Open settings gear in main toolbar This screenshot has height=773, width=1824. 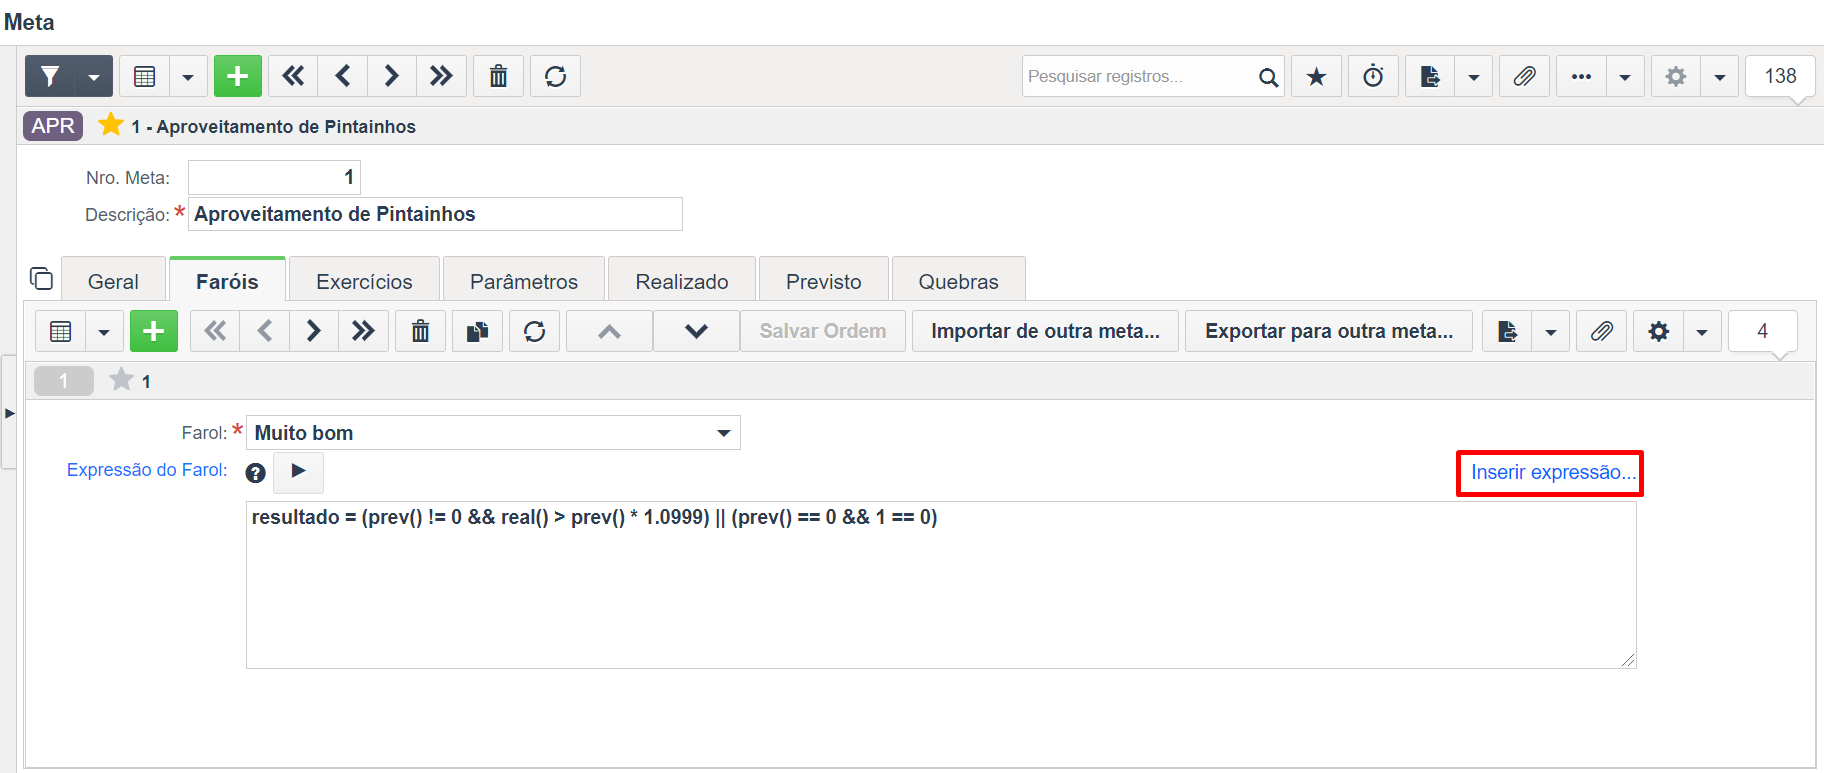pyautogui.click(x=1676, y=76)
